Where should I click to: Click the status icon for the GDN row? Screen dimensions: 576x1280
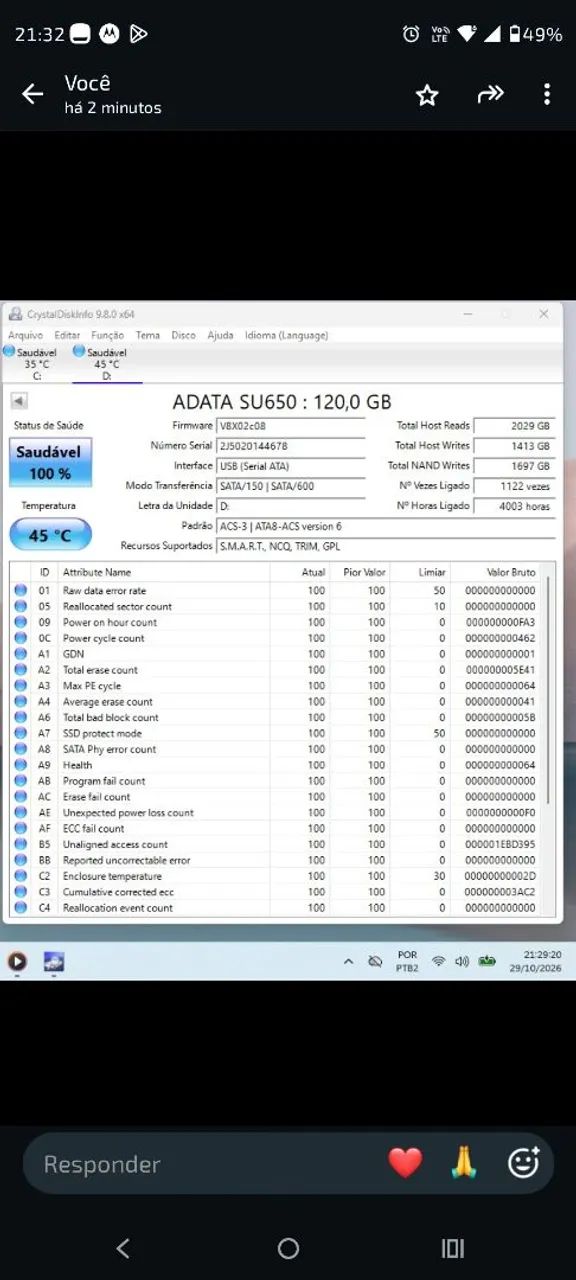(20, 654)
